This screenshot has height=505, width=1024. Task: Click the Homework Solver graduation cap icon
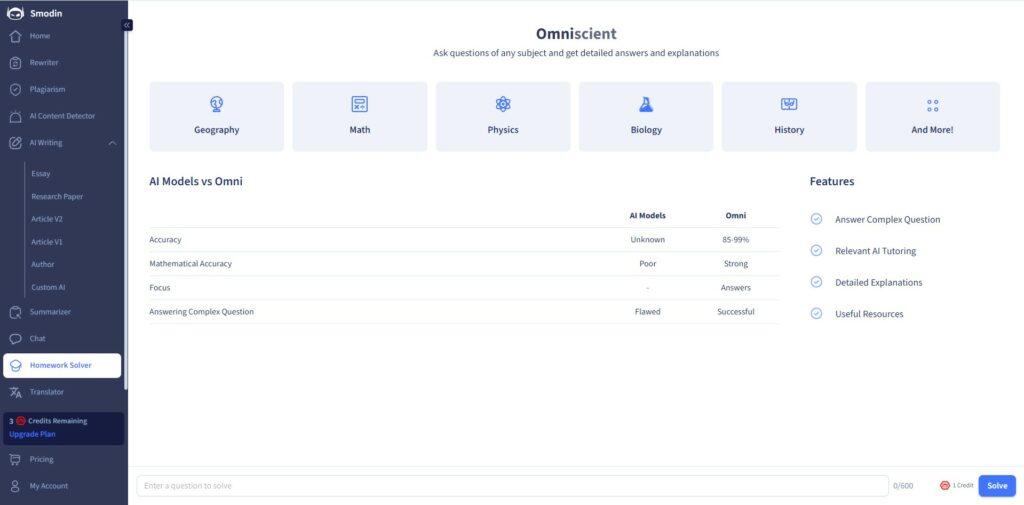tap(16, 366)
